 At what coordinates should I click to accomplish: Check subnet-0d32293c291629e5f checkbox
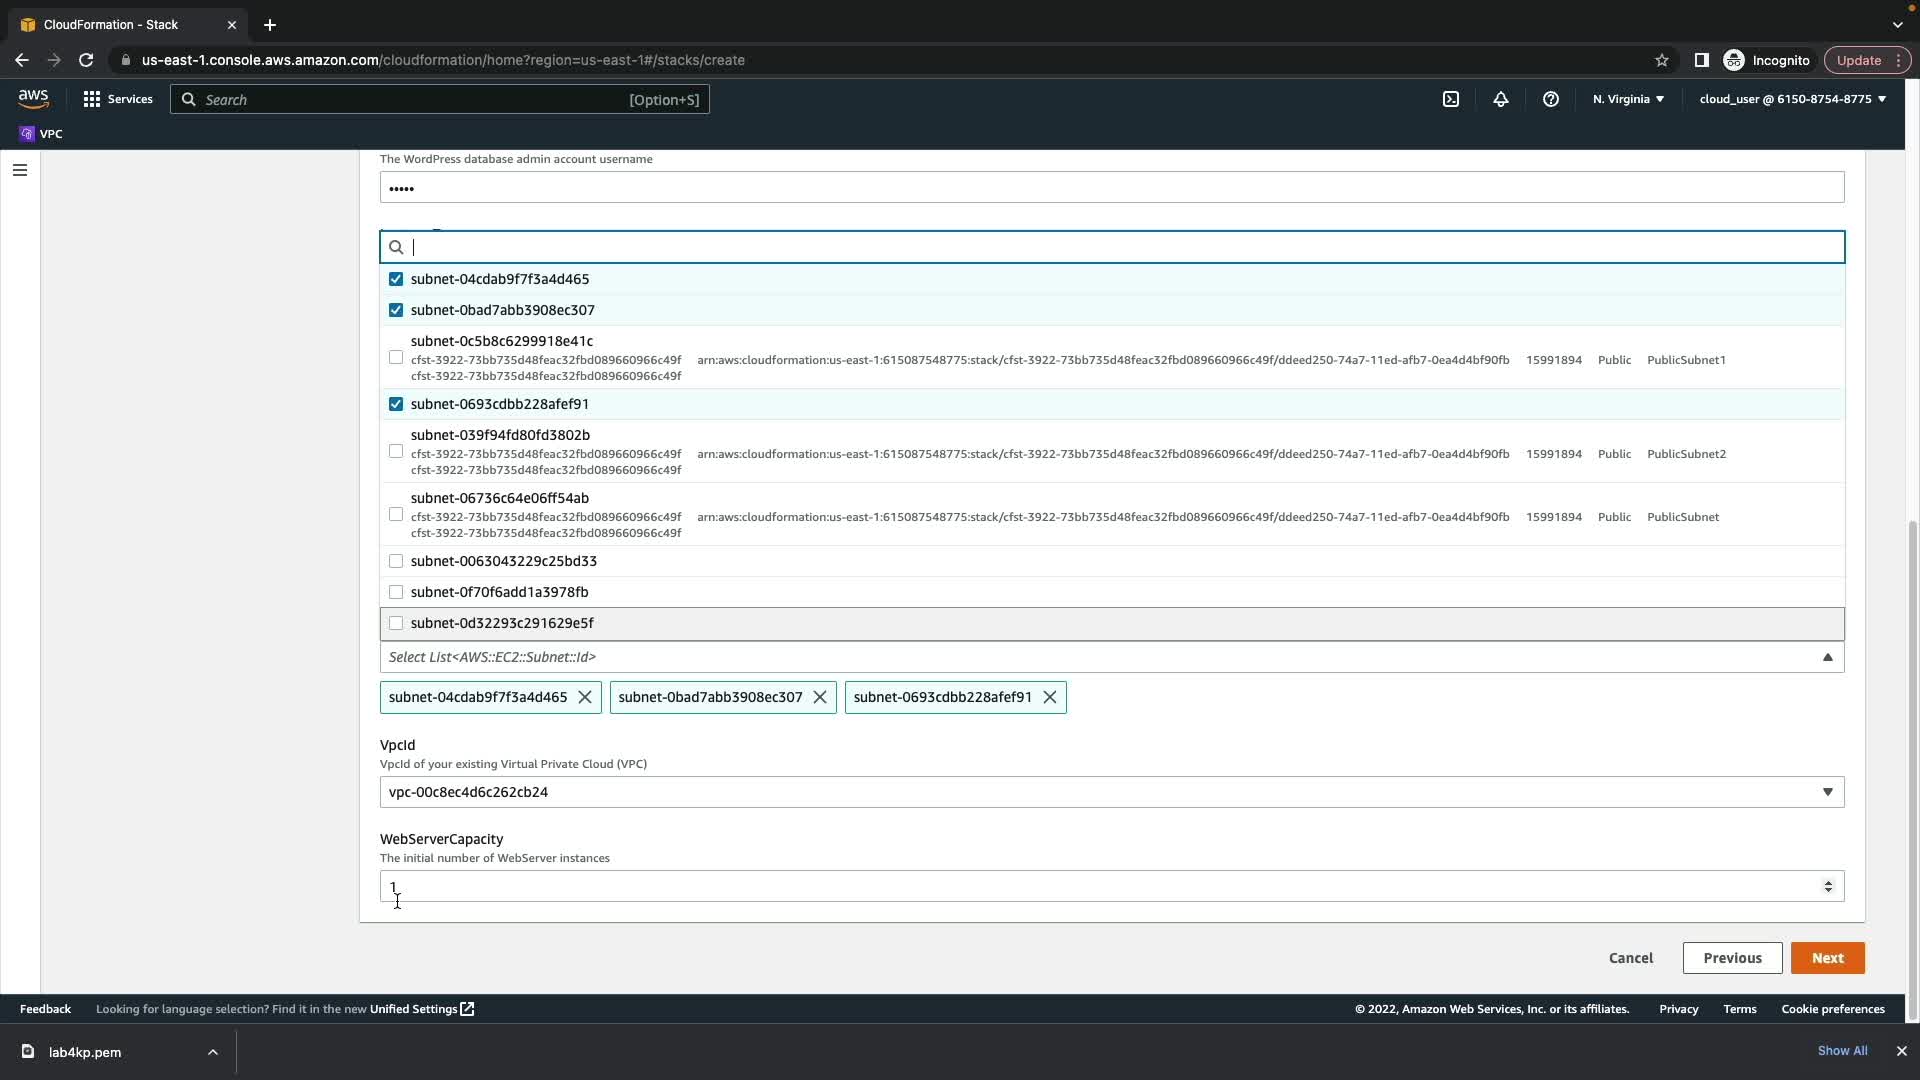(x=396, y=623)
